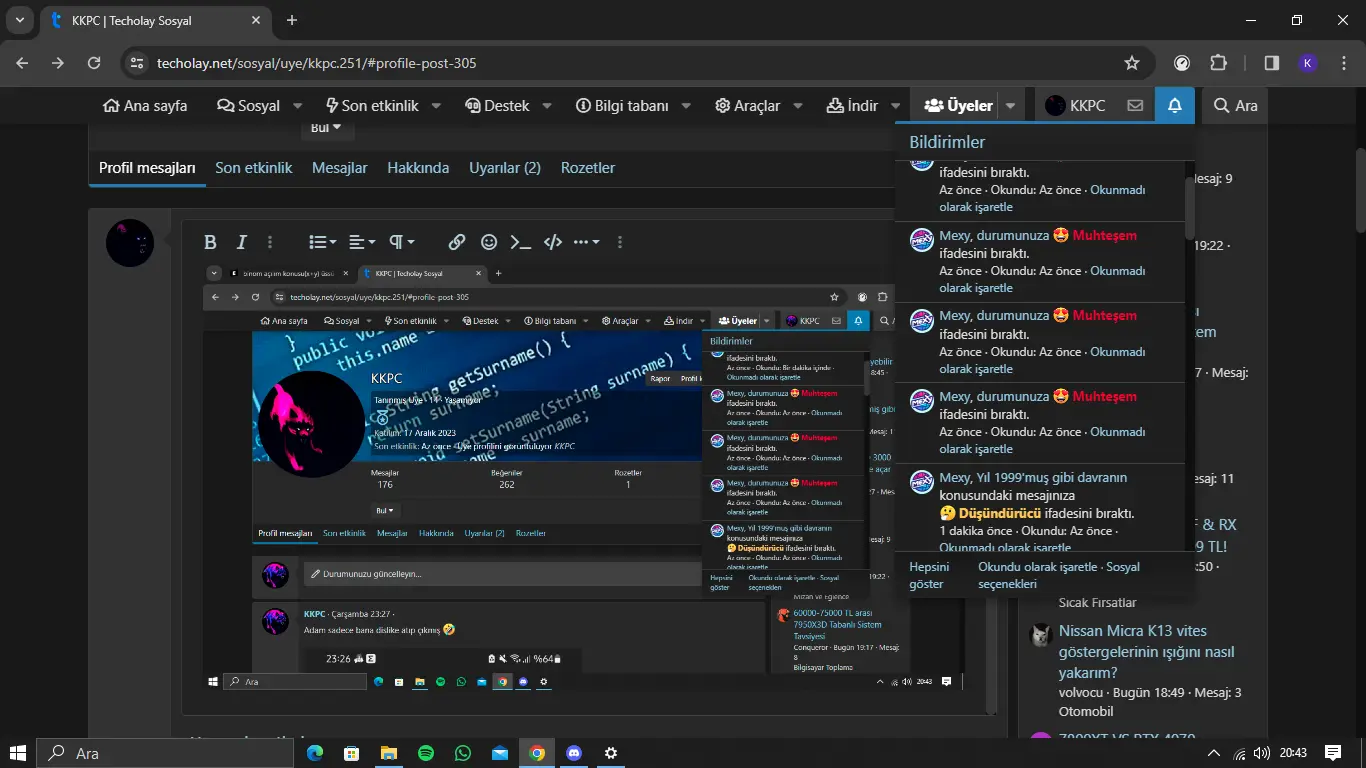This screenshot has width=1366, height=768.
Task: Open a new browser tab
Action: point(292,20)
